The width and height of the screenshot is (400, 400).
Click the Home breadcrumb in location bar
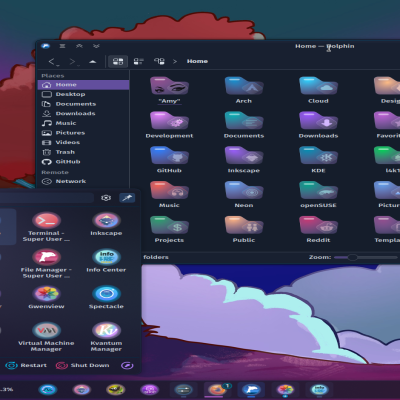point(197,61)
